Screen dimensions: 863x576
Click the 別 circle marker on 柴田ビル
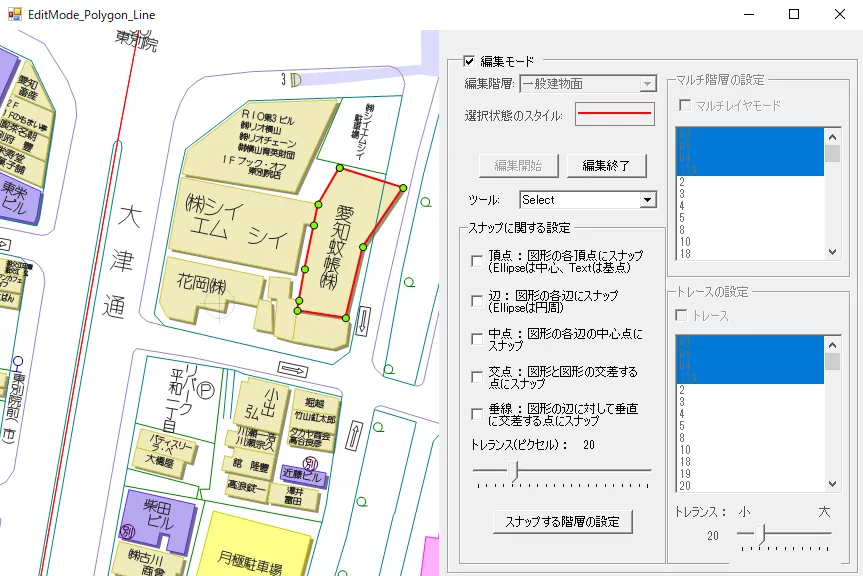pyautogui.click(x=127, y=530)
